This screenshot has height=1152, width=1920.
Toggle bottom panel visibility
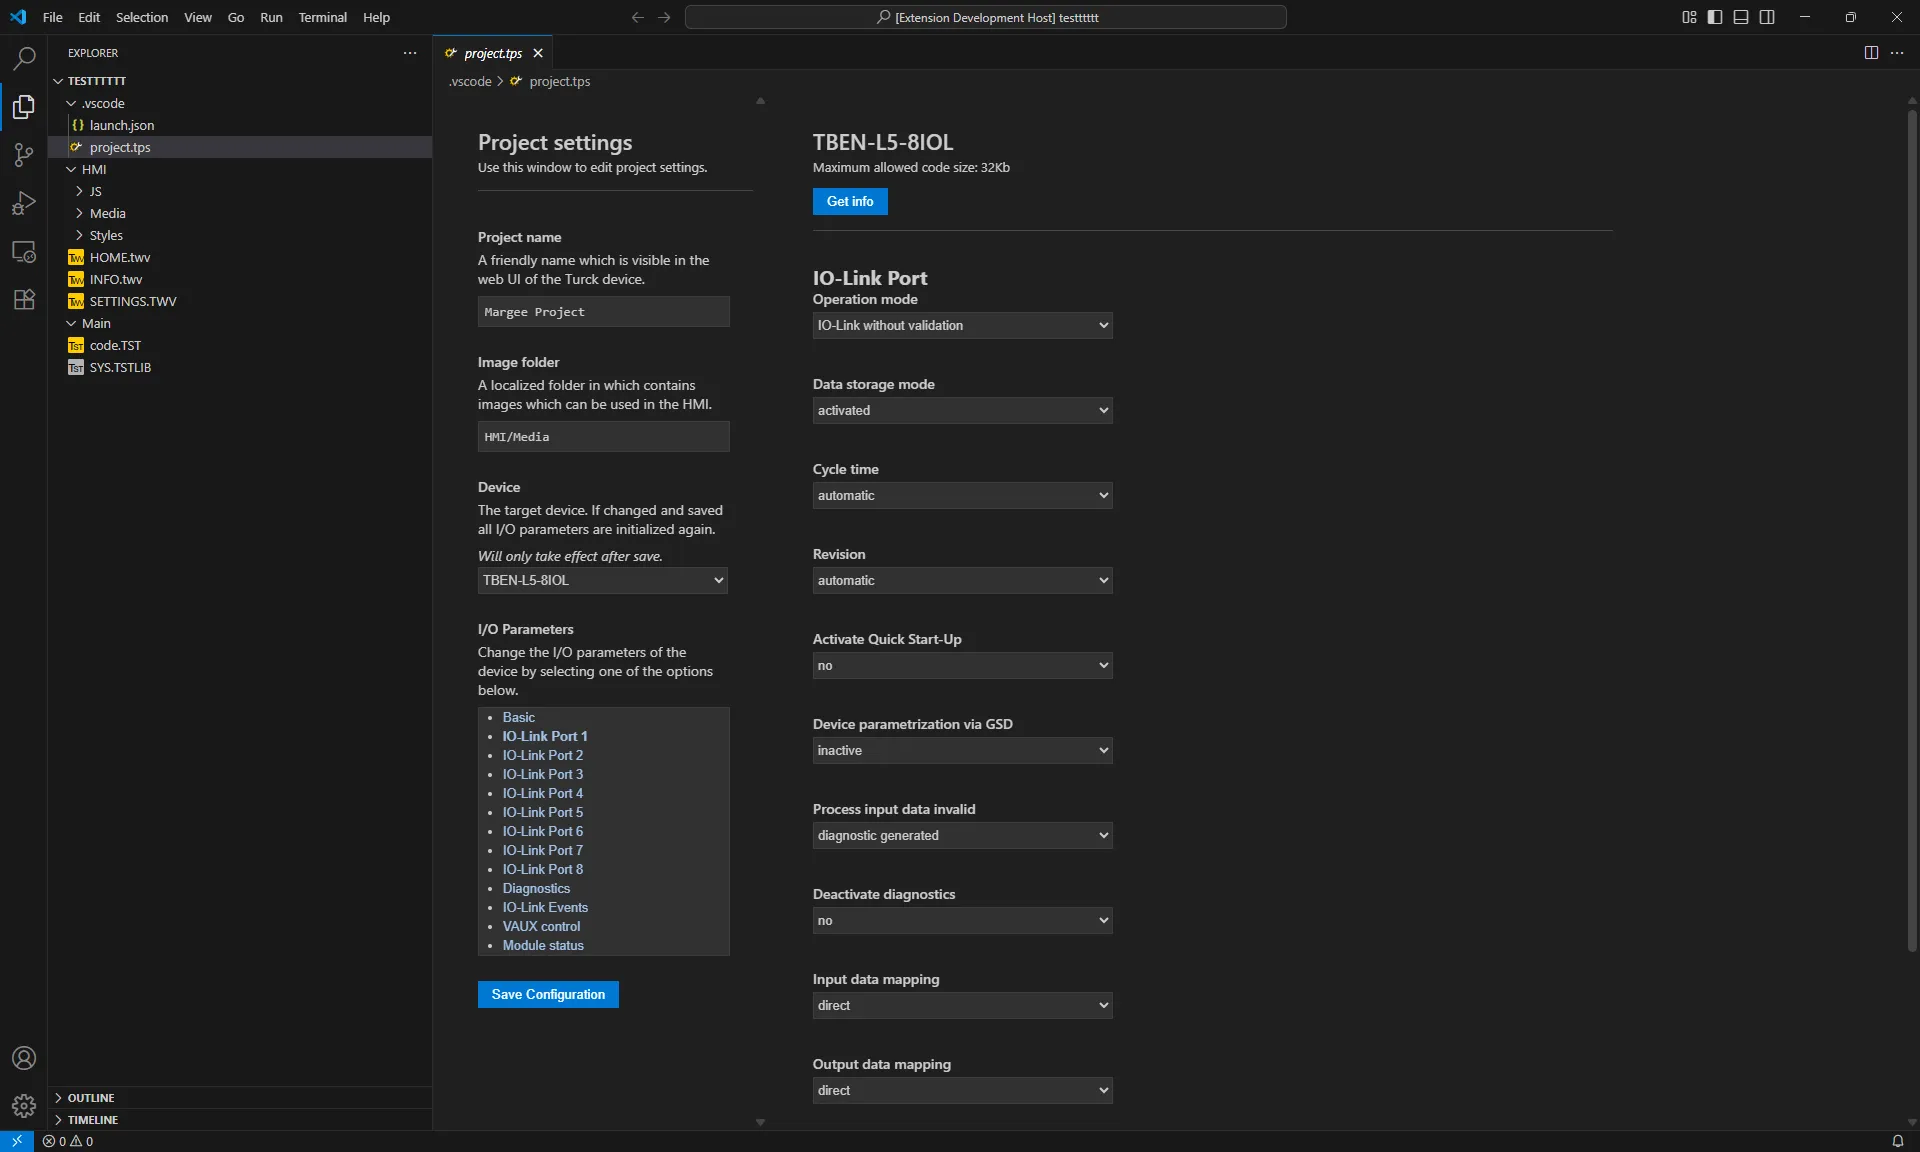pos(1741,17)
